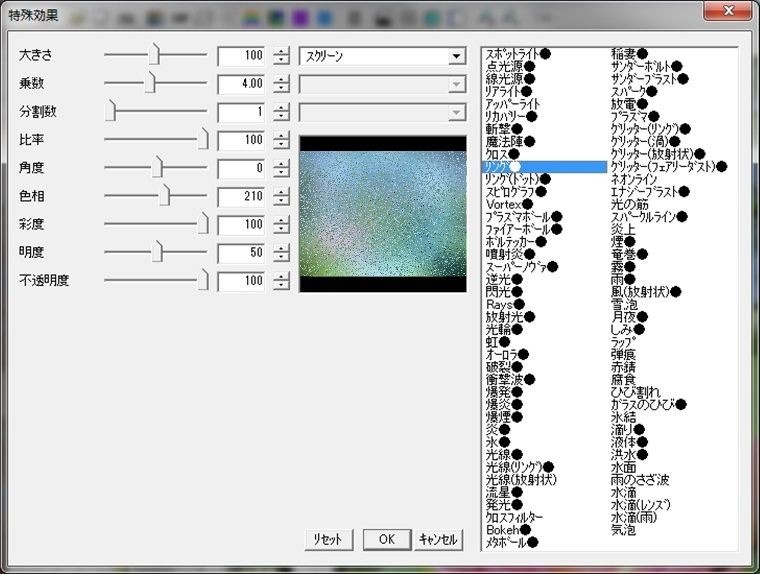The image size is (760, 574).
Task: Click the OK button
Action: click(387, 540)
